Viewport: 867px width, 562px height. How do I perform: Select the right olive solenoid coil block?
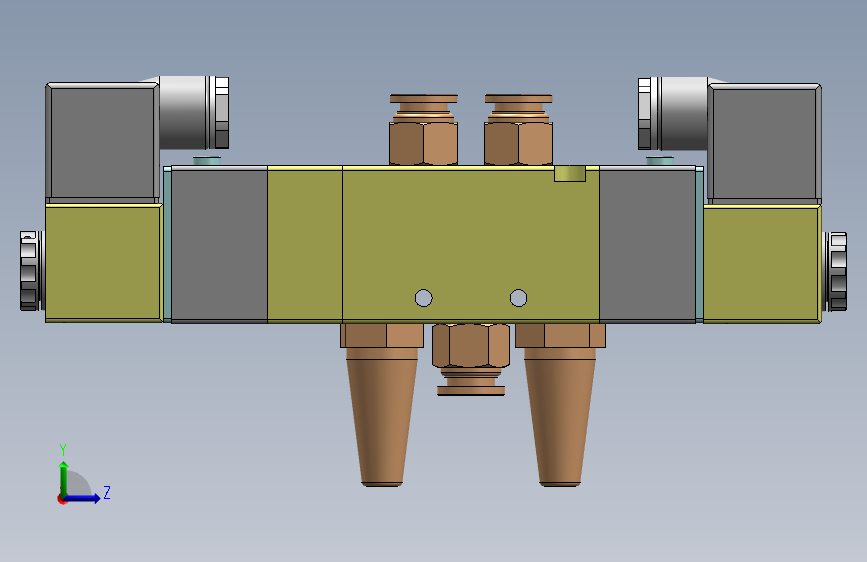(762, 264)
